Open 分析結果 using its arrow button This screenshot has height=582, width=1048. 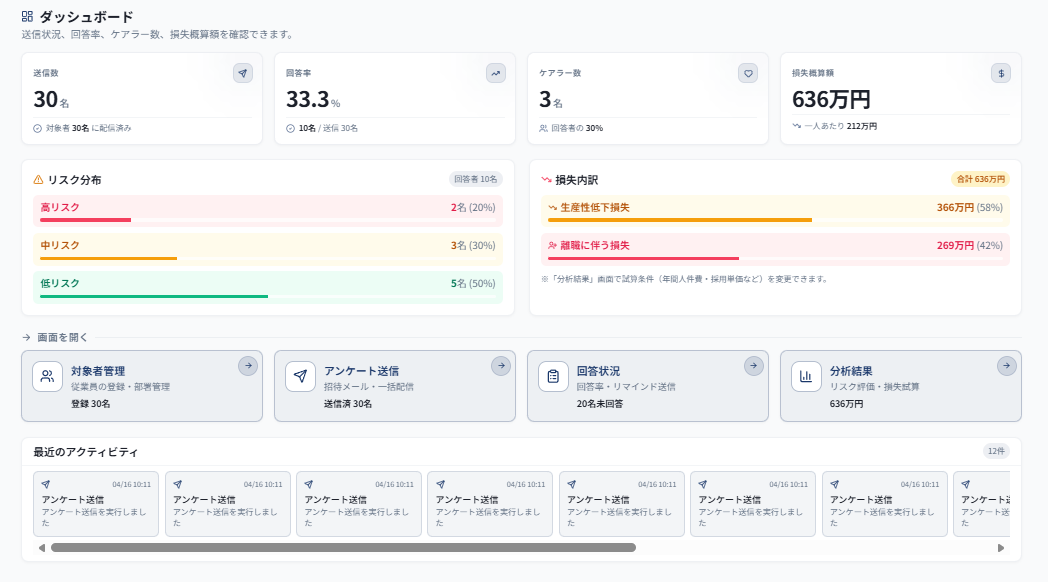click(1006, 366)
